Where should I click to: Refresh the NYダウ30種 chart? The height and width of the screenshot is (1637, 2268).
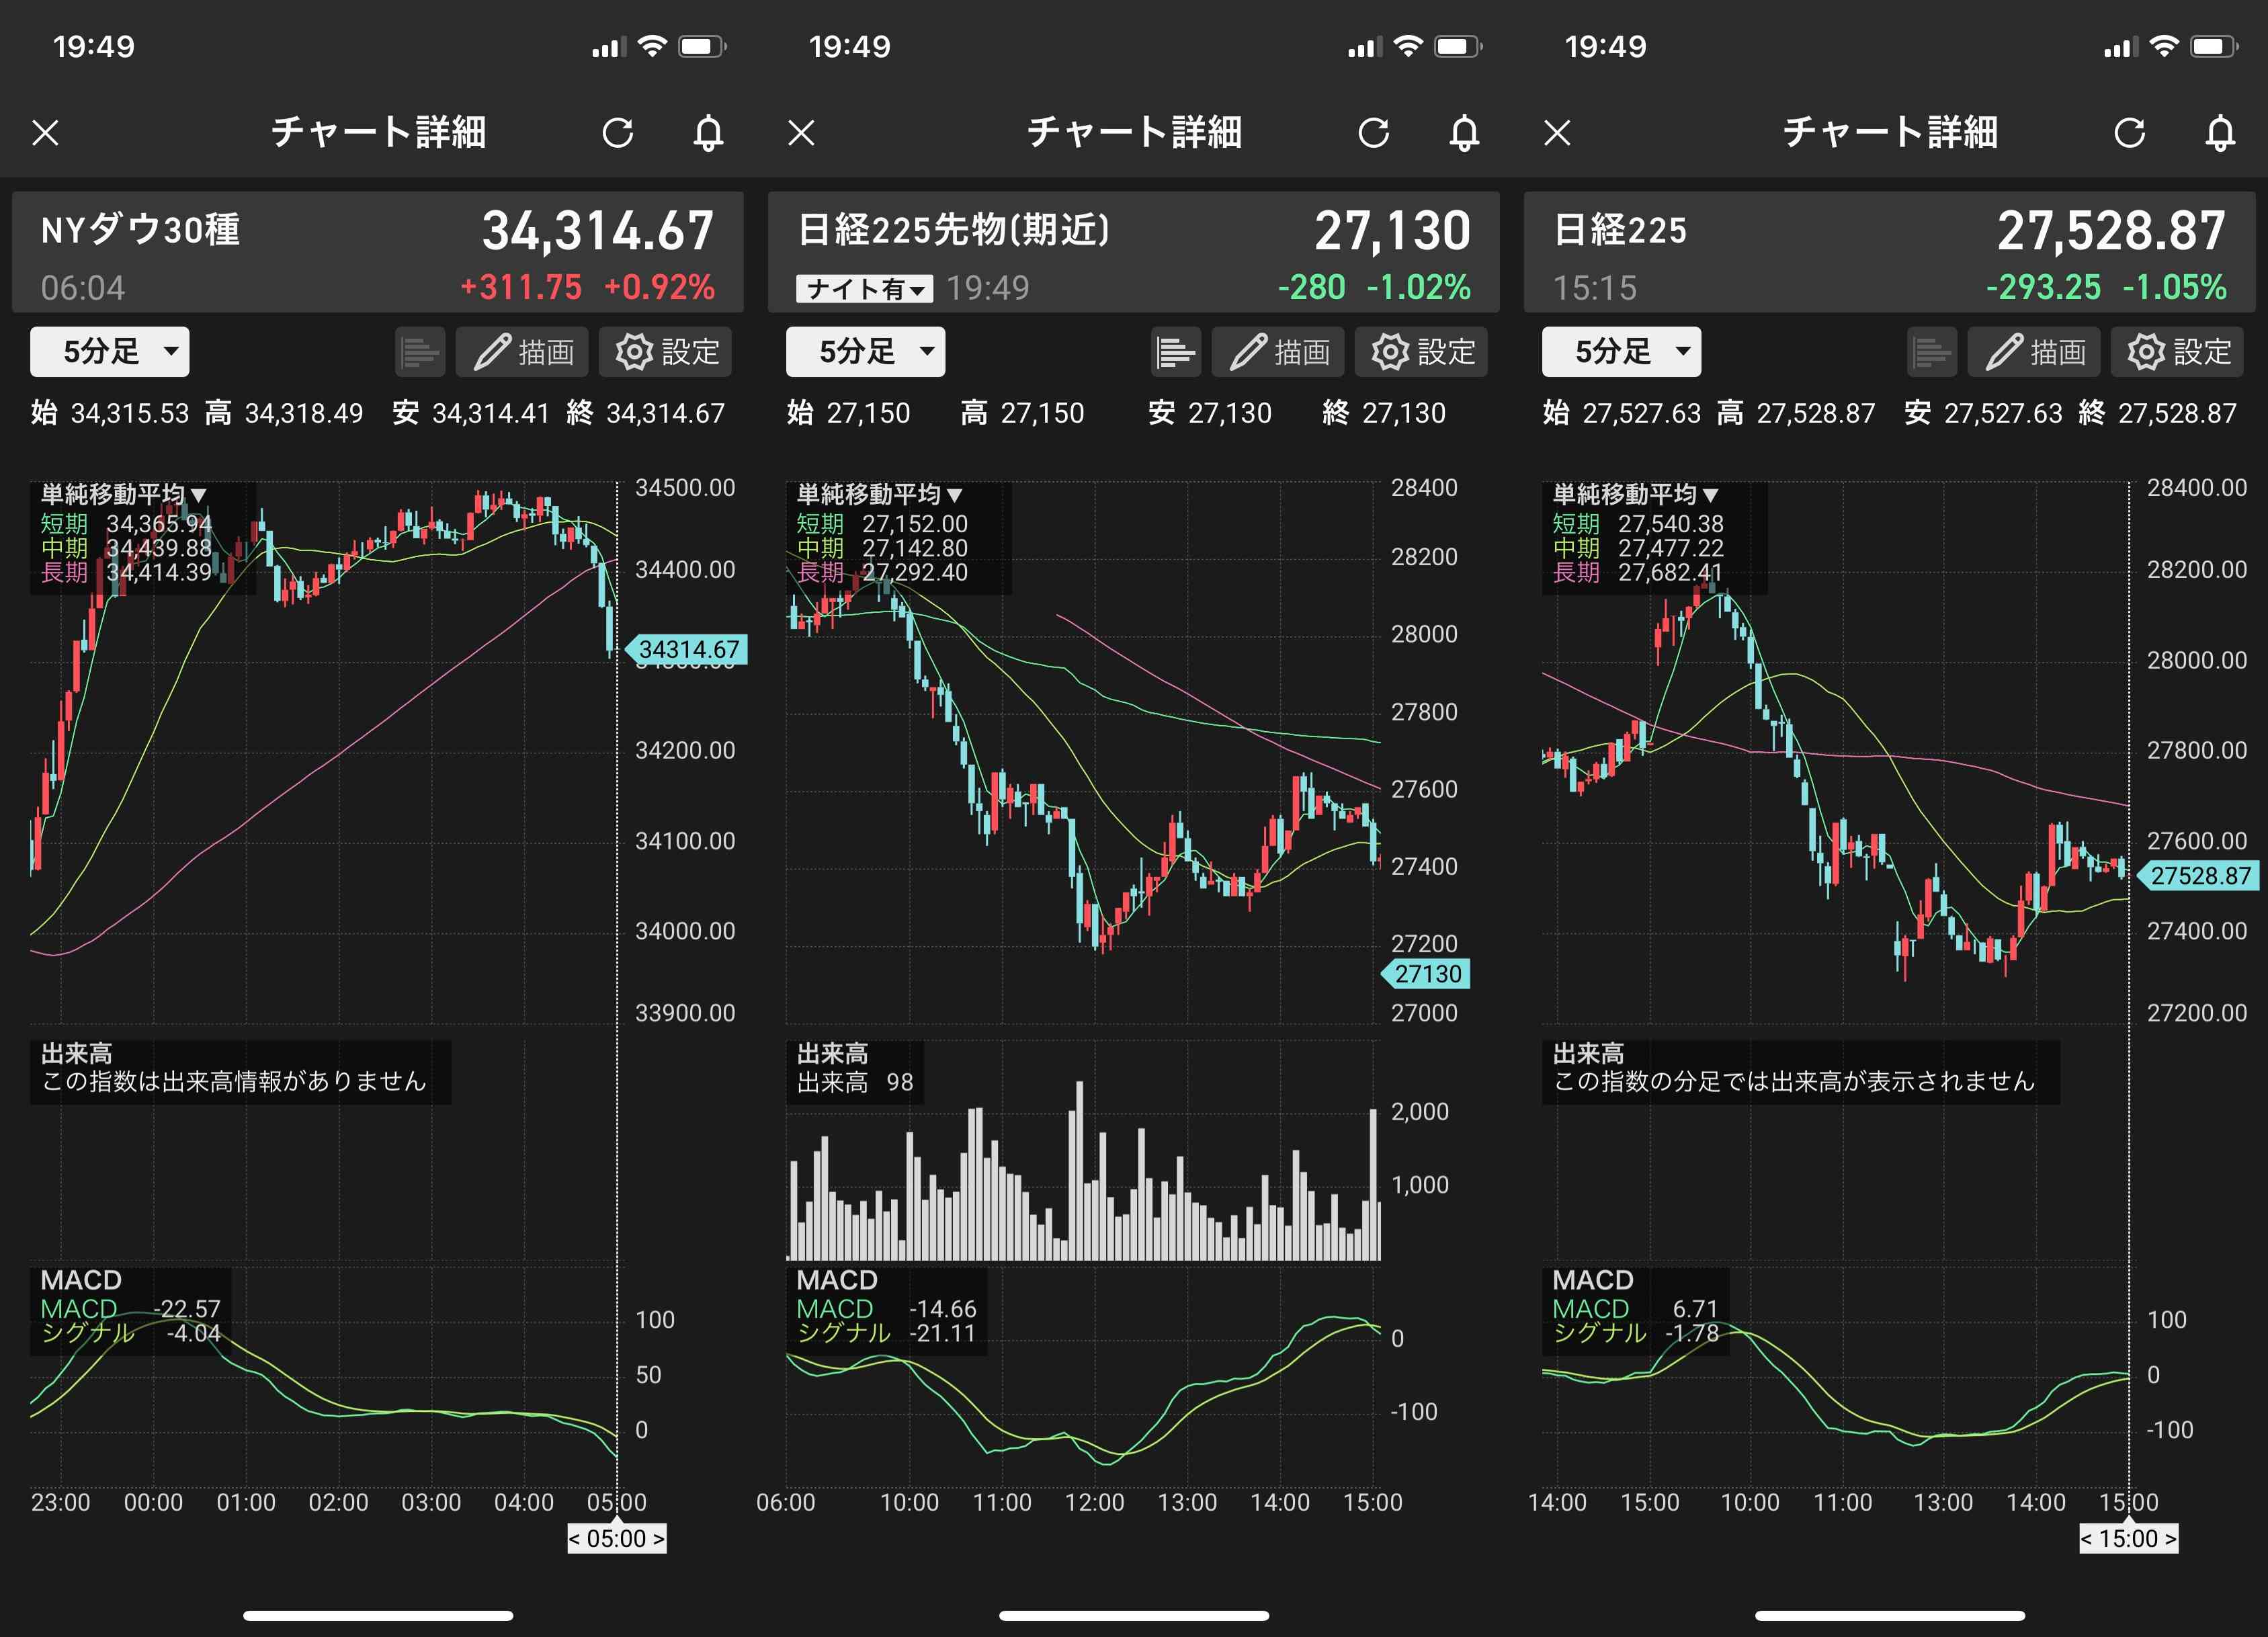(x=617, y=132)
